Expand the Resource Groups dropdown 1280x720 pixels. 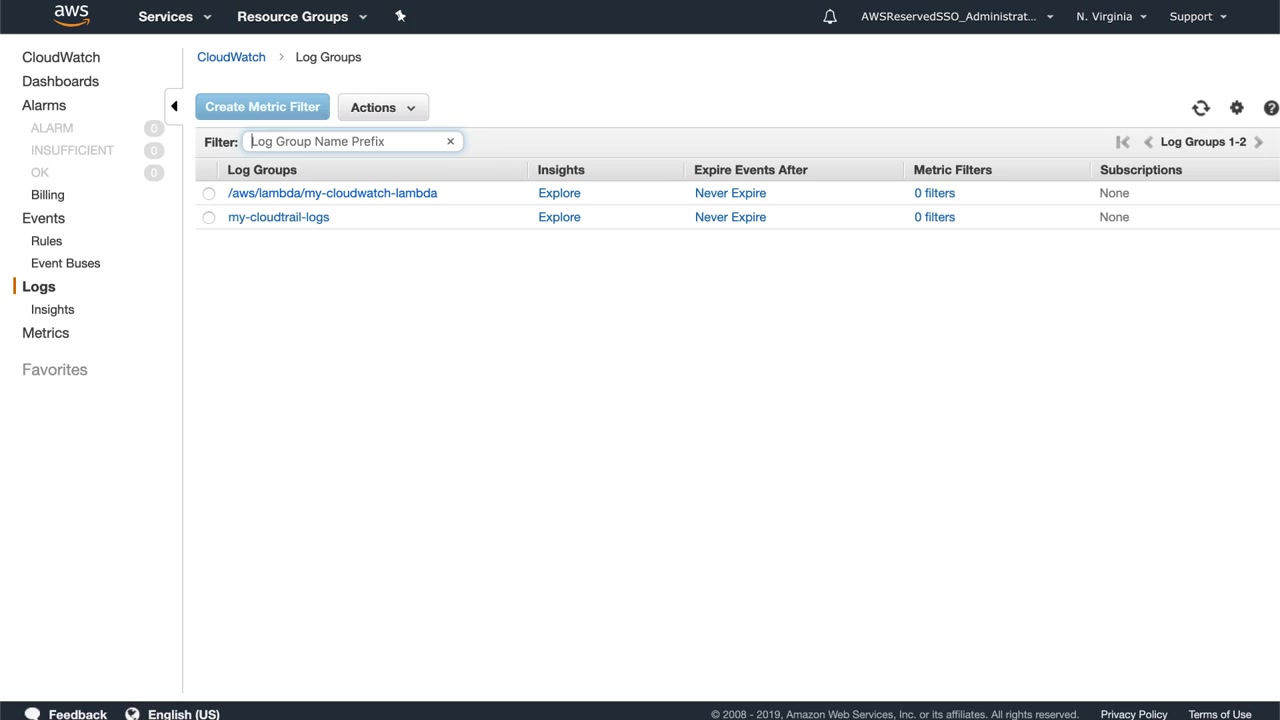pos(302,16)
